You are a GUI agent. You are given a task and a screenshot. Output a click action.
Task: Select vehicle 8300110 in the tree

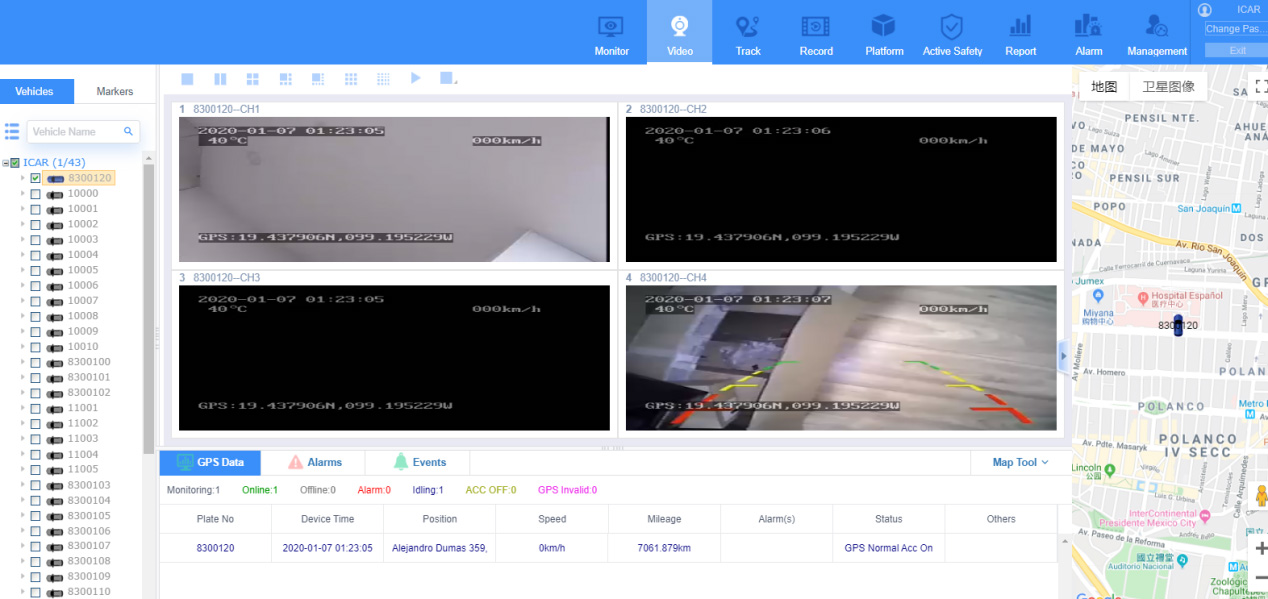89,592
